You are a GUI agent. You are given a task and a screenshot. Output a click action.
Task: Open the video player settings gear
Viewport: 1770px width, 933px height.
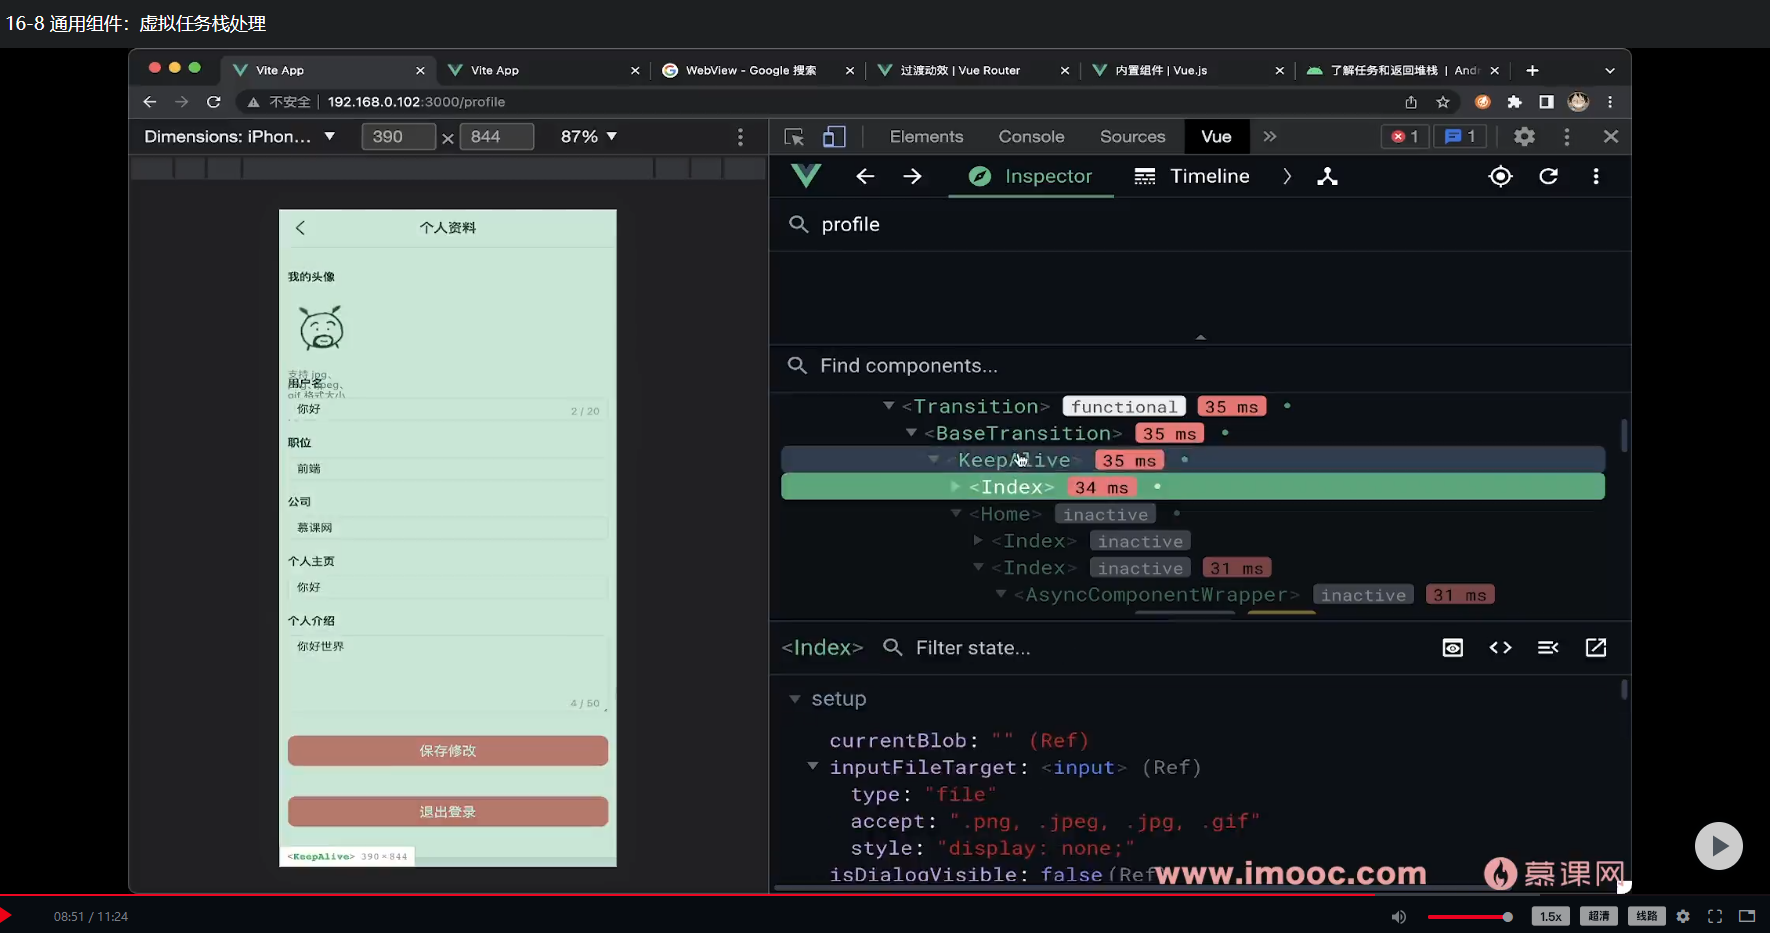(1683, 916)
